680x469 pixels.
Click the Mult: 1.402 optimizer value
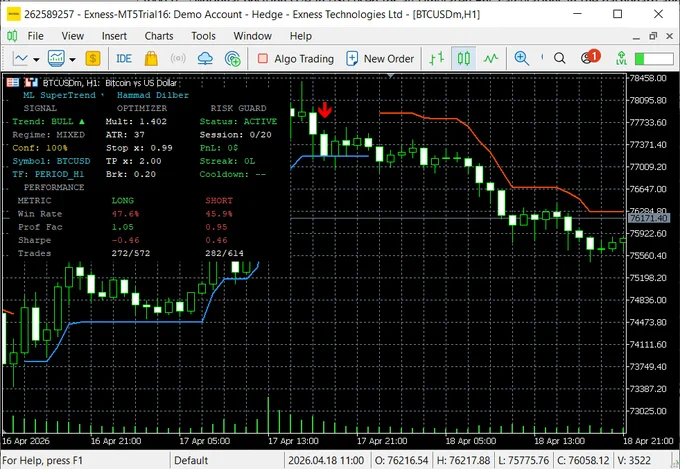(x=136, y=121)
